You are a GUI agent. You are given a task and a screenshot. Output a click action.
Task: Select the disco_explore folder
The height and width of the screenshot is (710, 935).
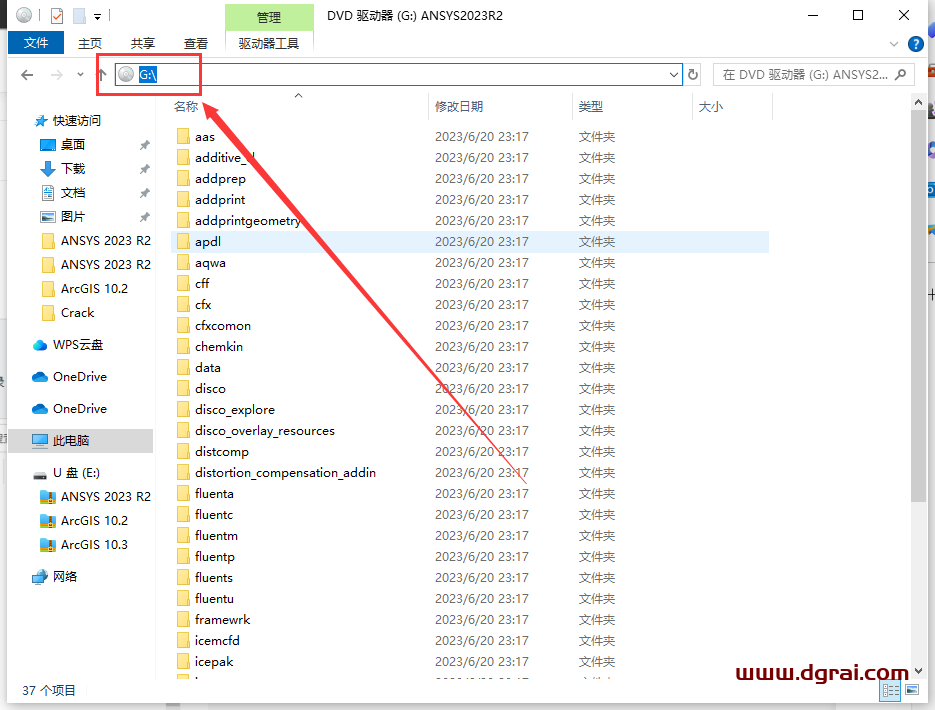pos(235,410)
